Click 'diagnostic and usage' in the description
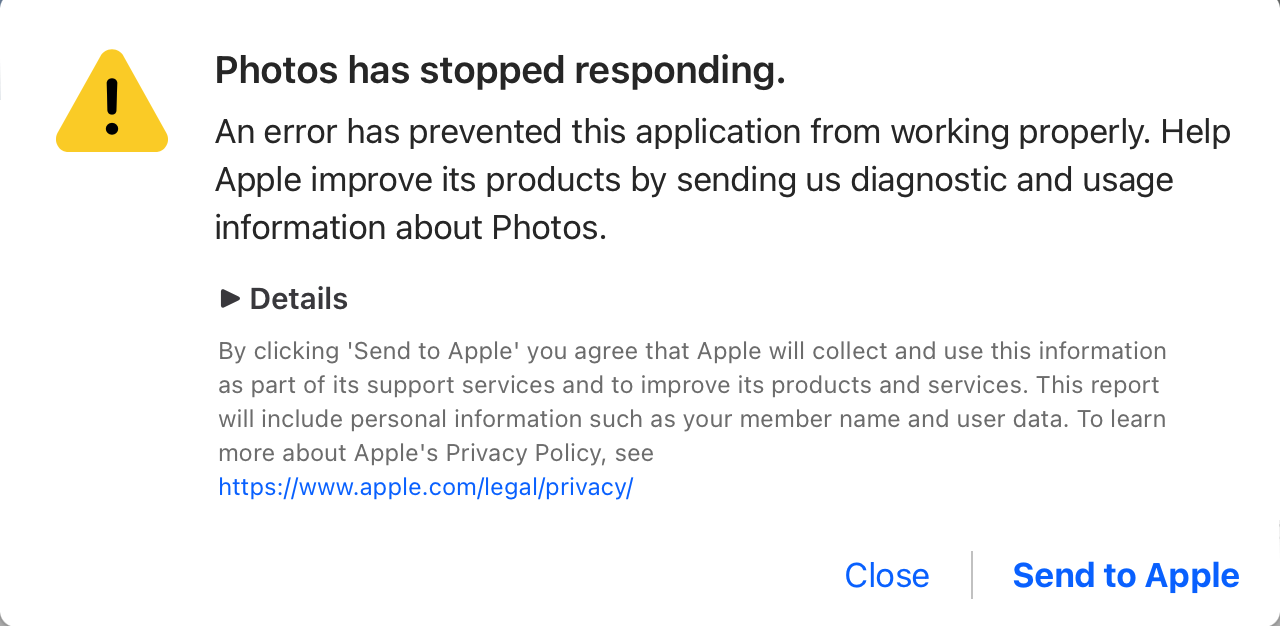 1011,180
